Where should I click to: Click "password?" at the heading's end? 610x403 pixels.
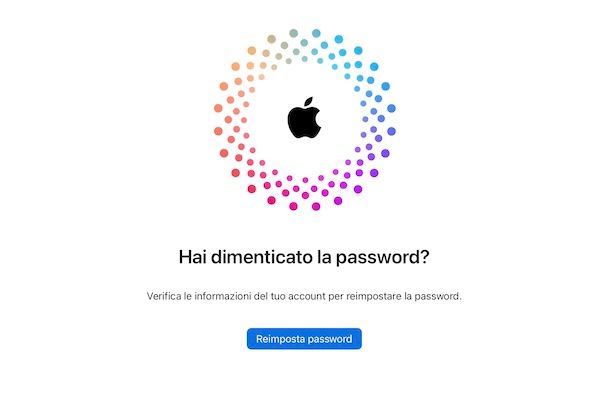point(383,258)
